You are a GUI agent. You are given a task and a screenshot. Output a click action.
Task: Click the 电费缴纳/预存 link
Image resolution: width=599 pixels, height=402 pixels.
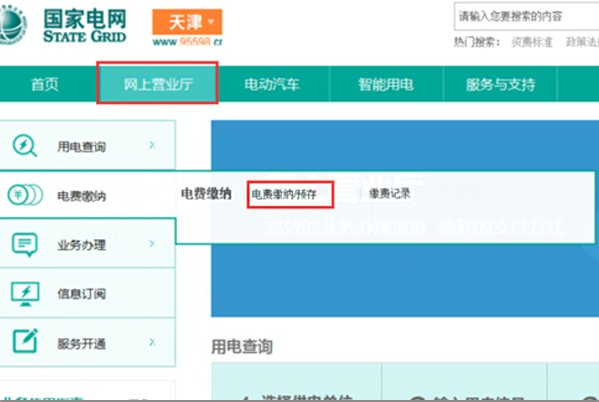(284, 195)
